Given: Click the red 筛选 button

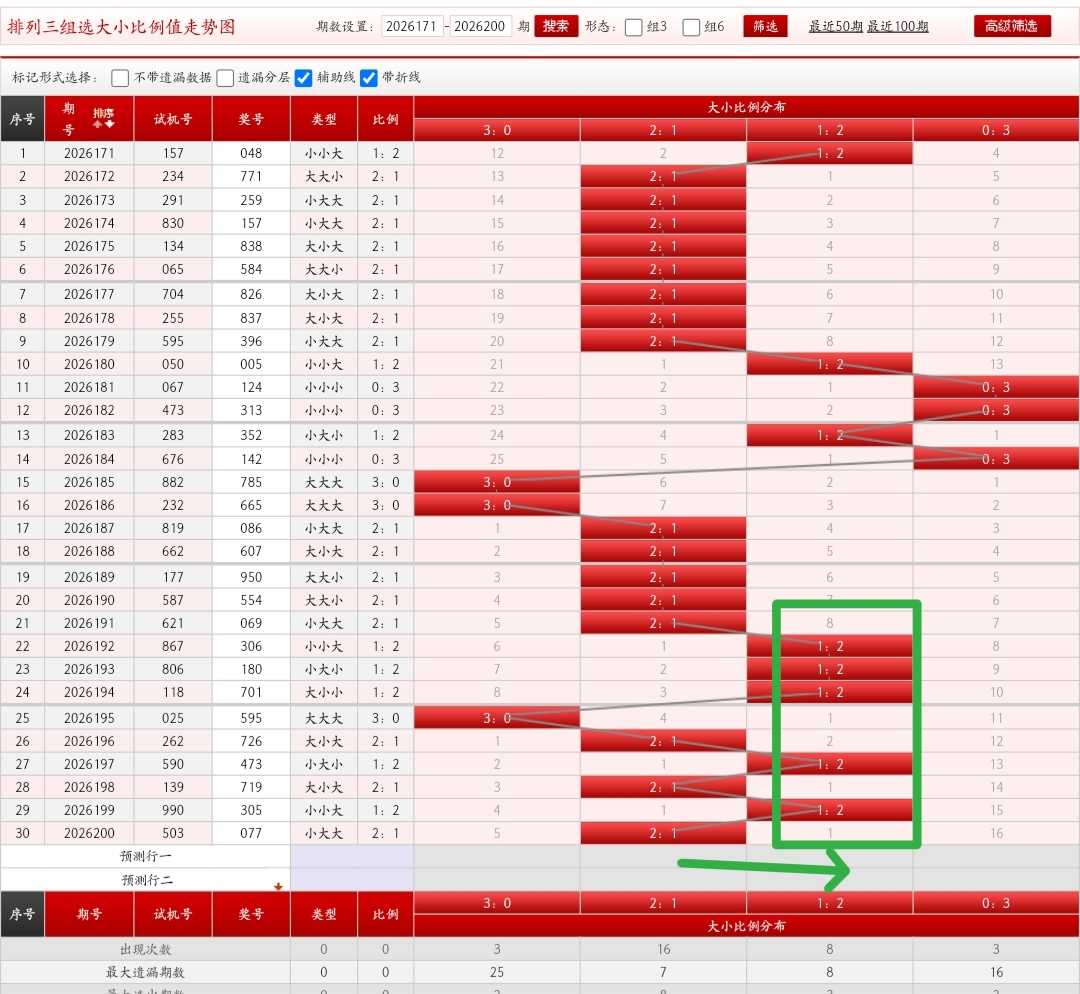Looking at the screenshot, I should point(765,26).
